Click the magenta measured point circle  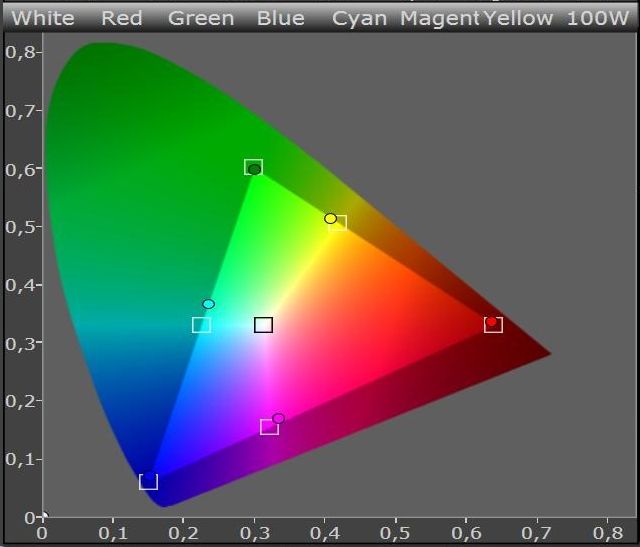coord(278,418)
